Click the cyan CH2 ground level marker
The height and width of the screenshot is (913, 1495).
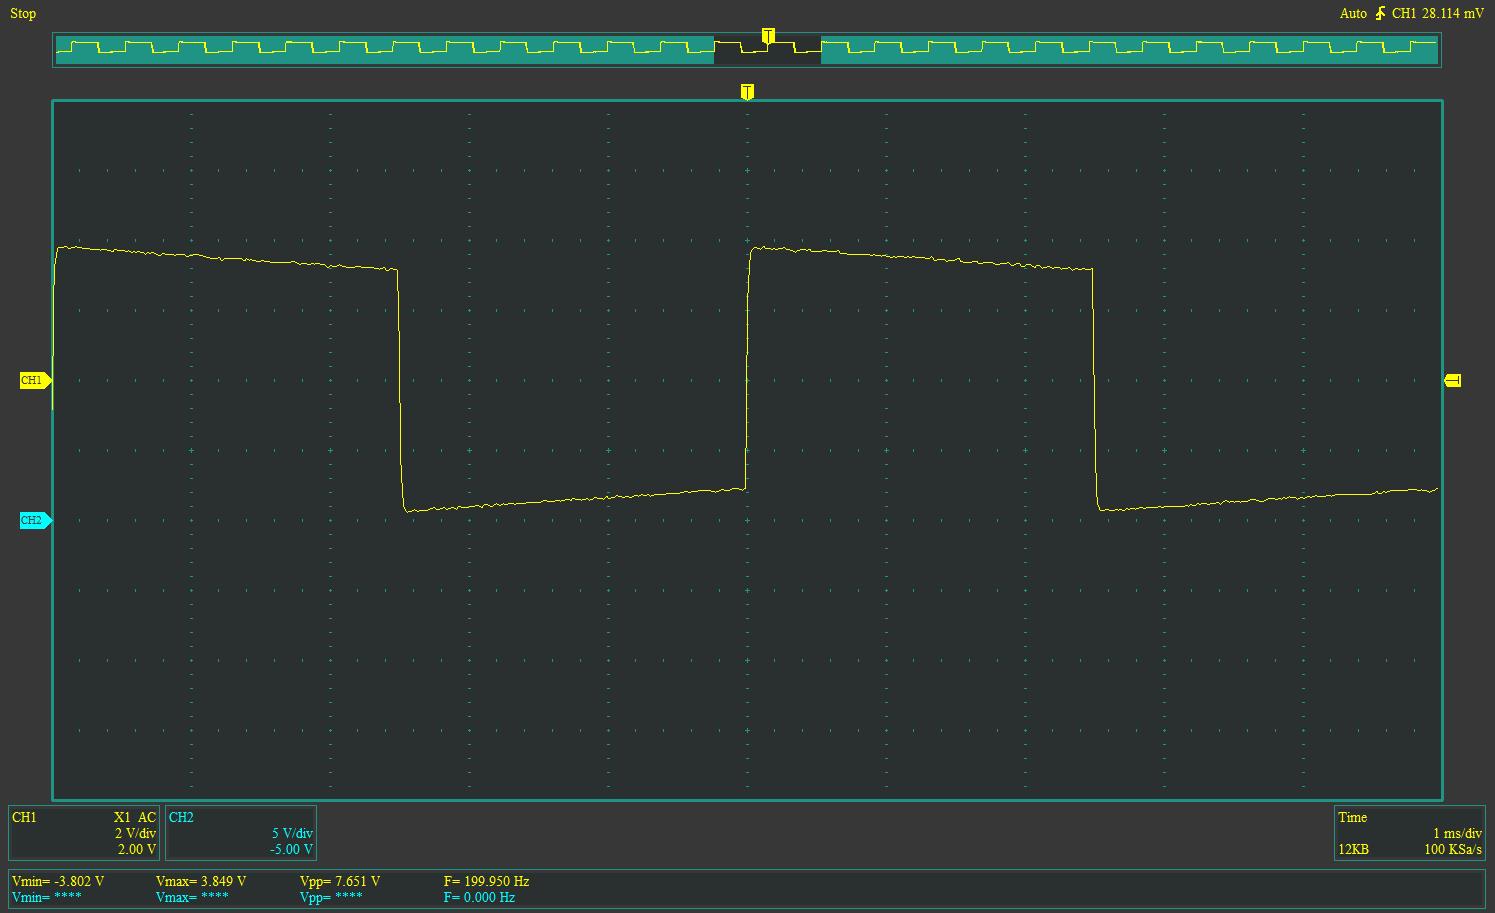[x=35, y=520]
